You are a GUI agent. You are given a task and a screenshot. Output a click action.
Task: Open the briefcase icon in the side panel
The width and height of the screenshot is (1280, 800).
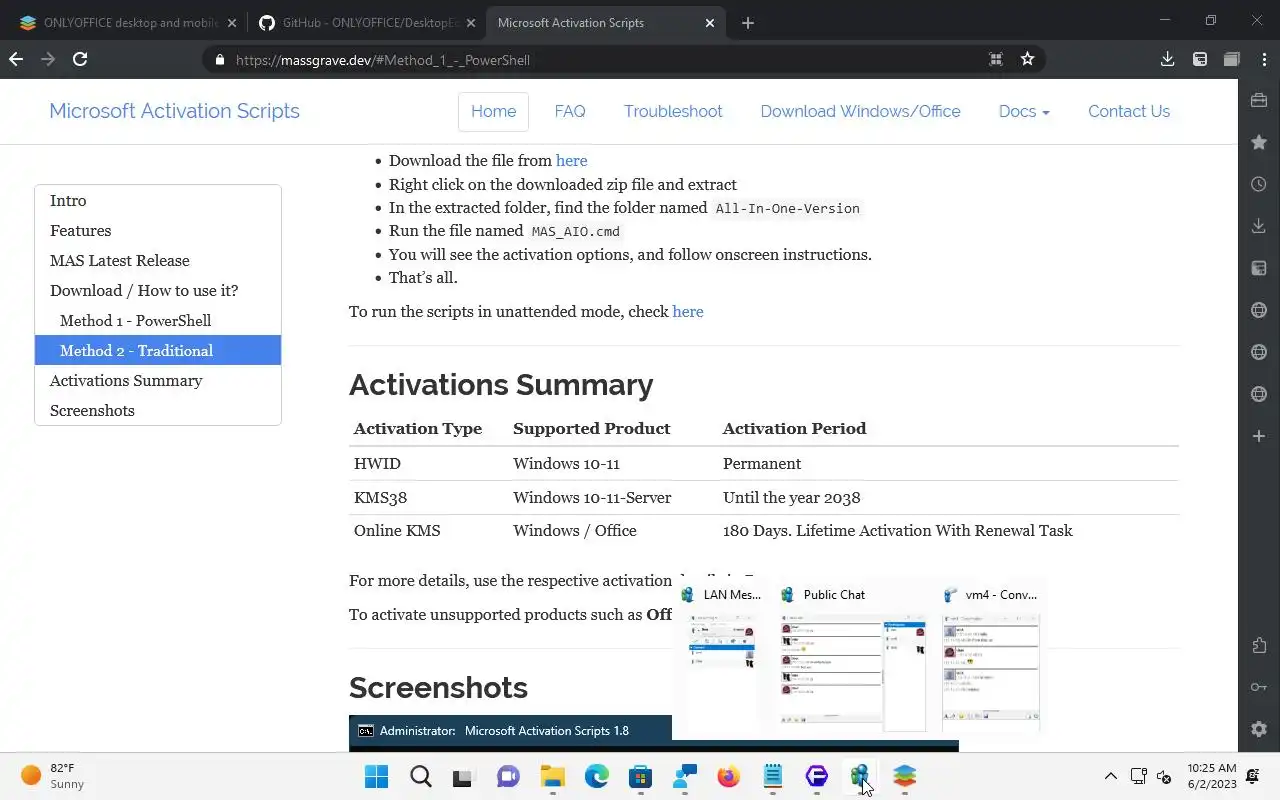point(1259,100)
